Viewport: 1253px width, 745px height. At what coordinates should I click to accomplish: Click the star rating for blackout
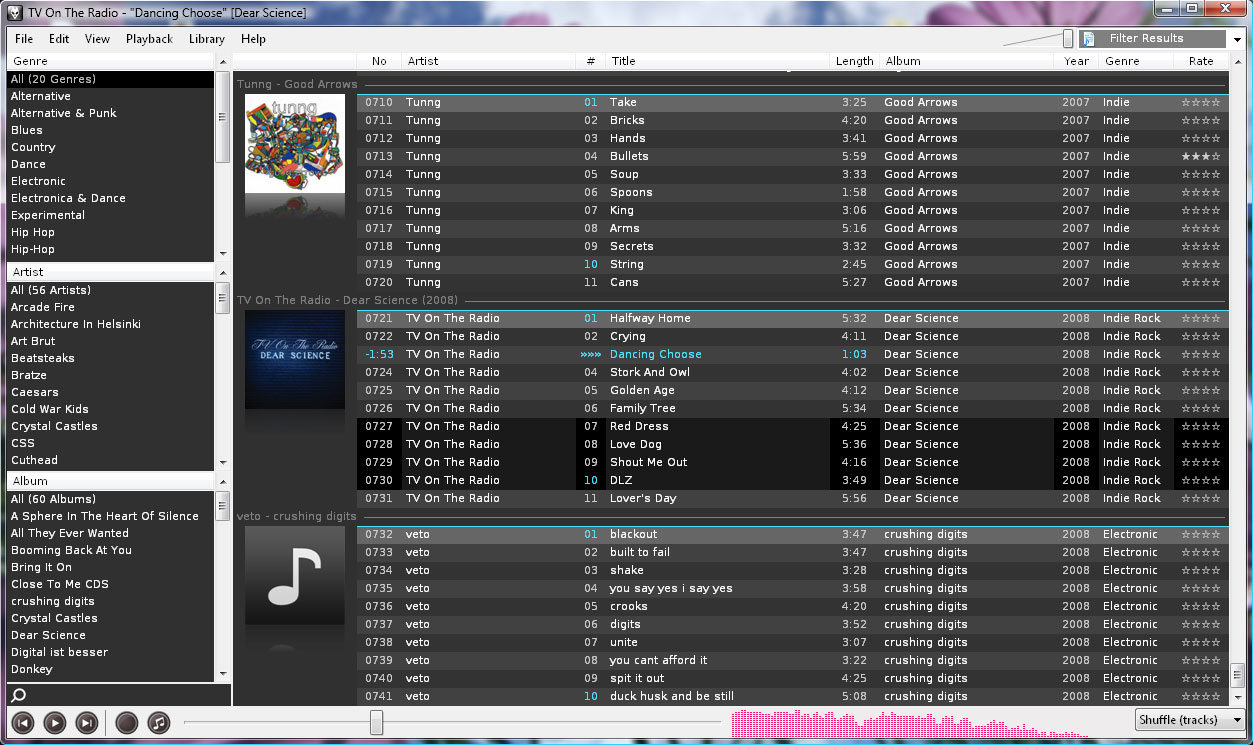1201,534
